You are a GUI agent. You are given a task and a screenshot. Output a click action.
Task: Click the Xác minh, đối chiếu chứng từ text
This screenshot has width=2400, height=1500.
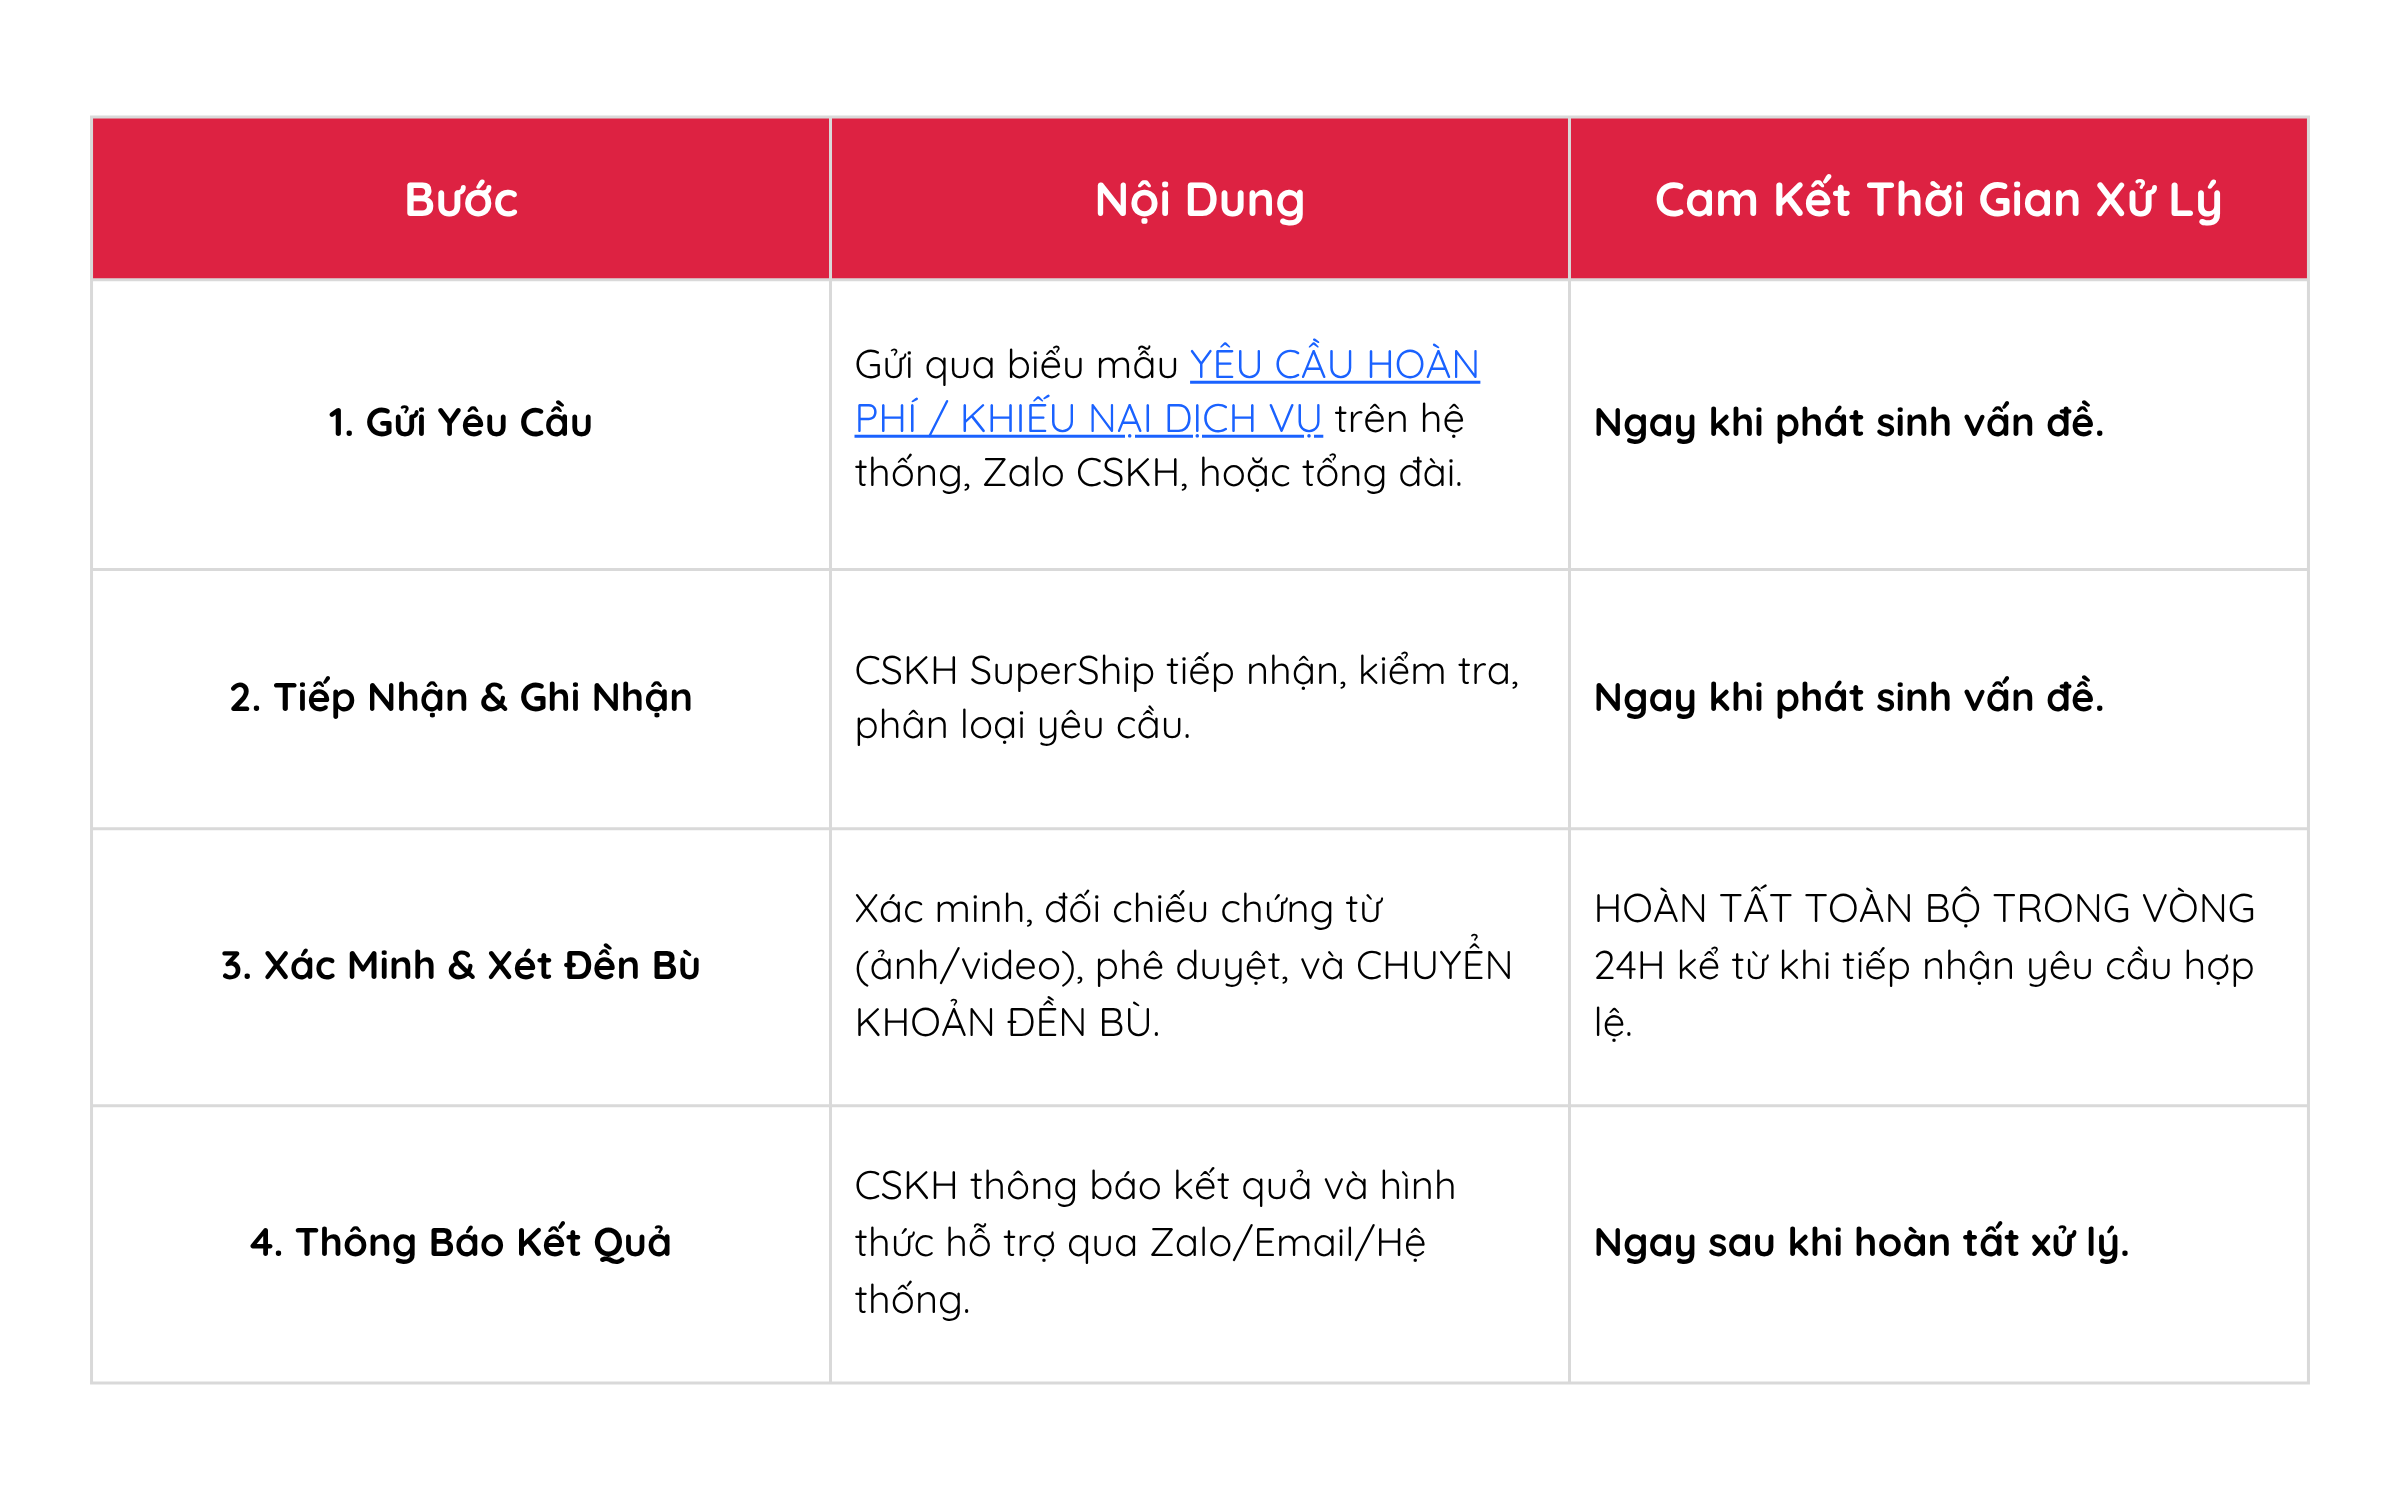tap(1118, 909)
